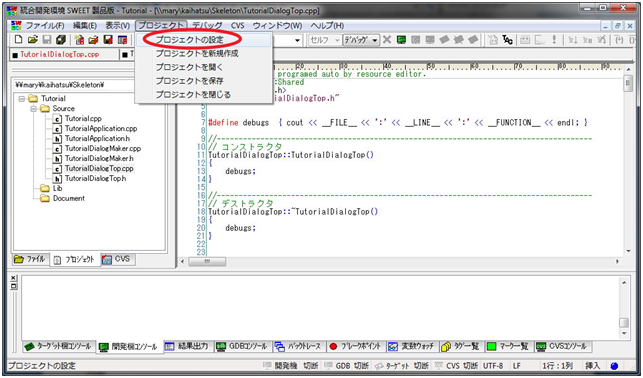Screen dimensions: 643x378
Task: Click the X stop icon beside the デバッグ dropdown
Action: tap(387, 40)
